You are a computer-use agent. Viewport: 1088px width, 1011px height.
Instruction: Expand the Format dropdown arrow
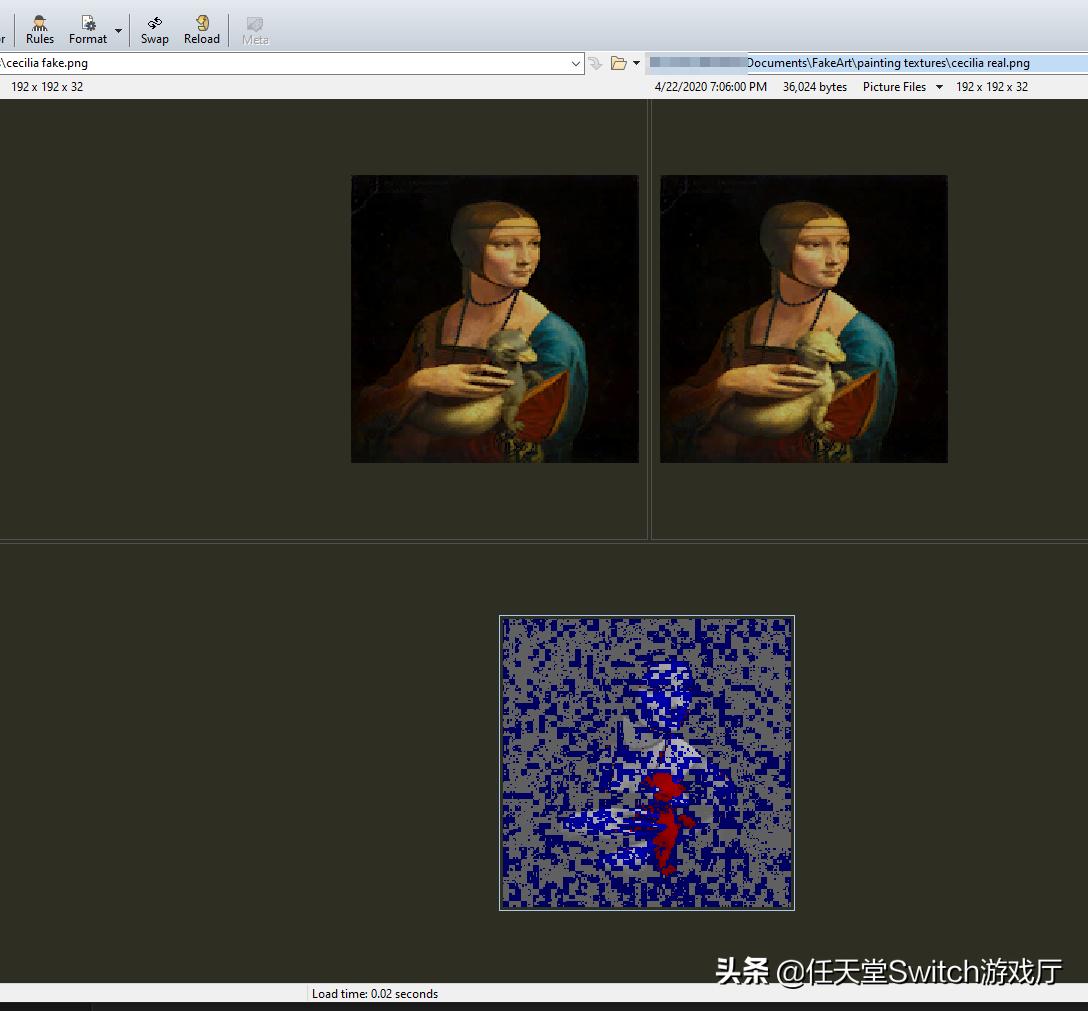click(119, 31)
